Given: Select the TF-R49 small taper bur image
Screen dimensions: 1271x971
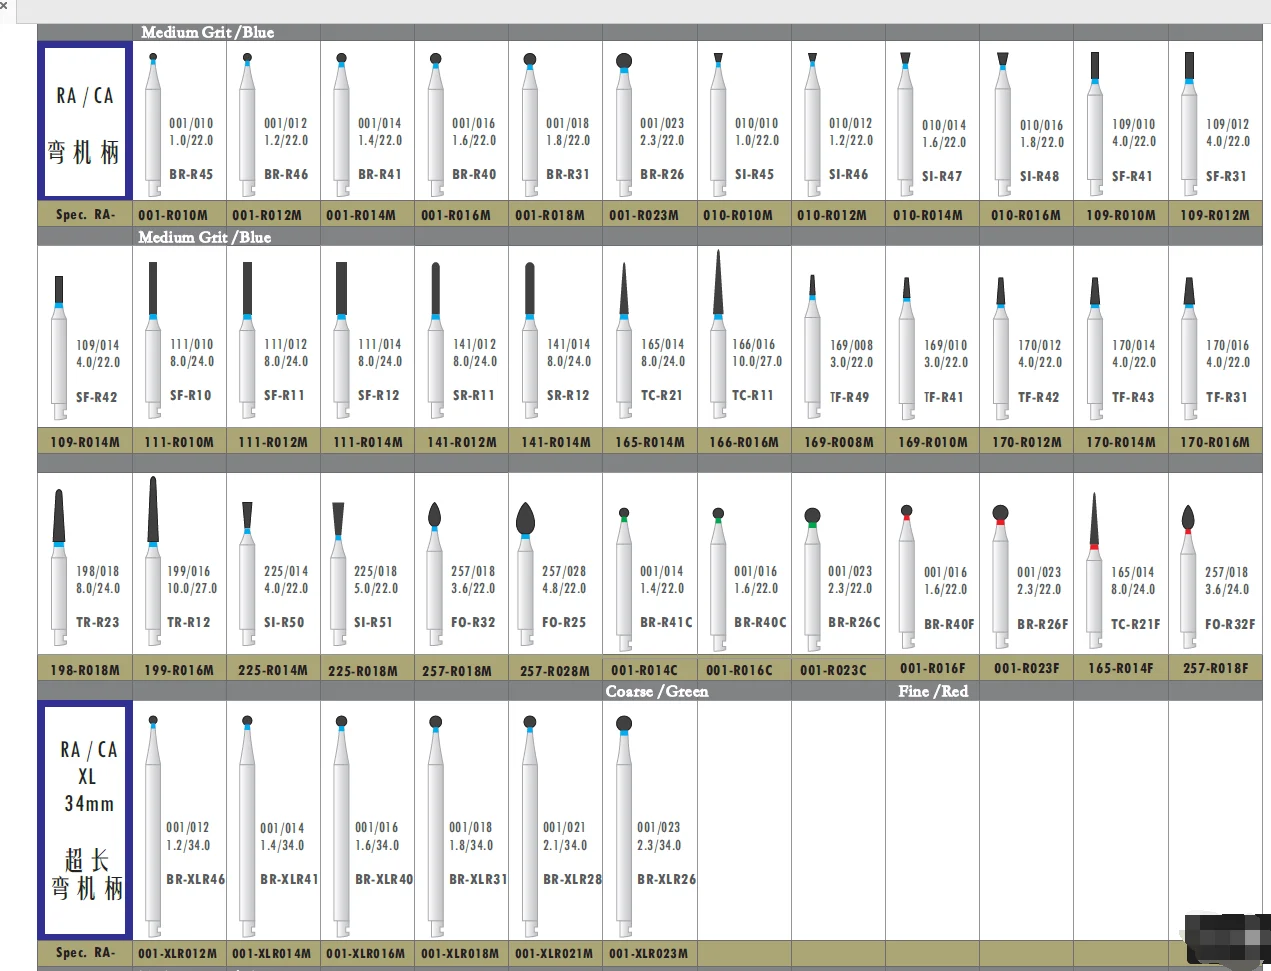Looking at the screenshot, I should click(x=812, y=347).
